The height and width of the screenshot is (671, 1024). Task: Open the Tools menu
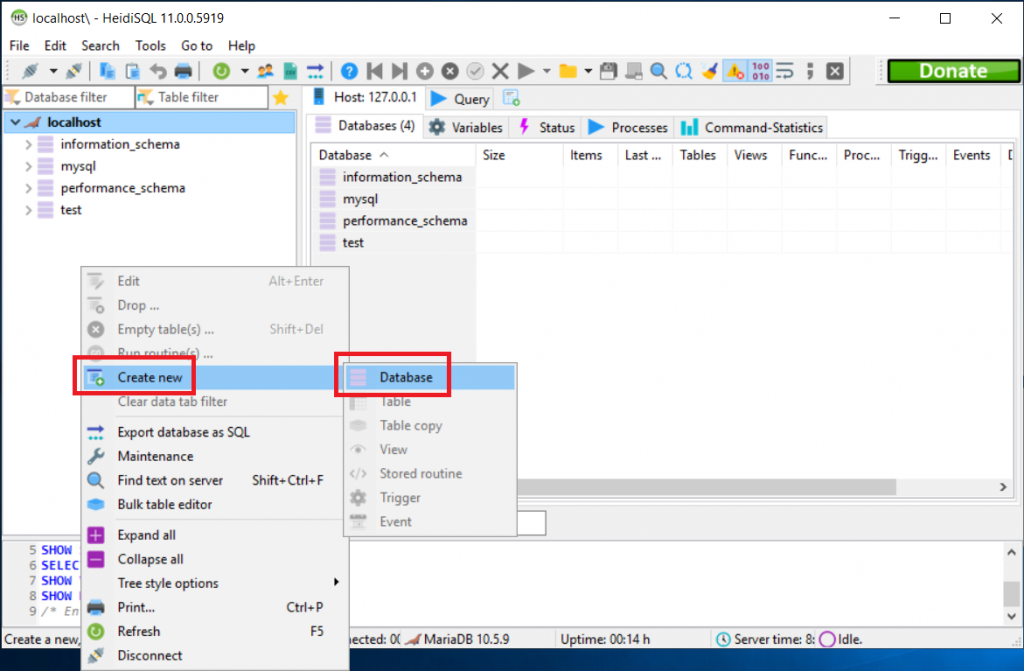[150, 46]
